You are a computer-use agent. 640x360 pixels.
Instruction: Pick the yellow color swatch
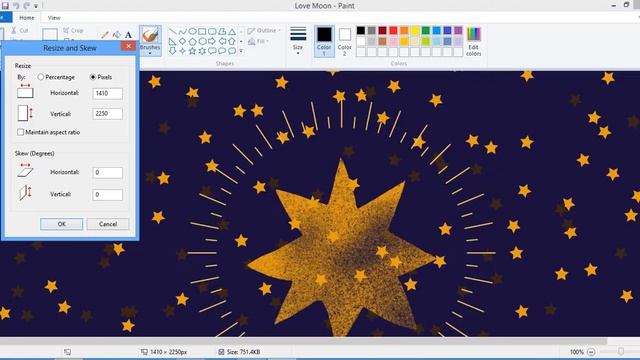tap(415, 31)
